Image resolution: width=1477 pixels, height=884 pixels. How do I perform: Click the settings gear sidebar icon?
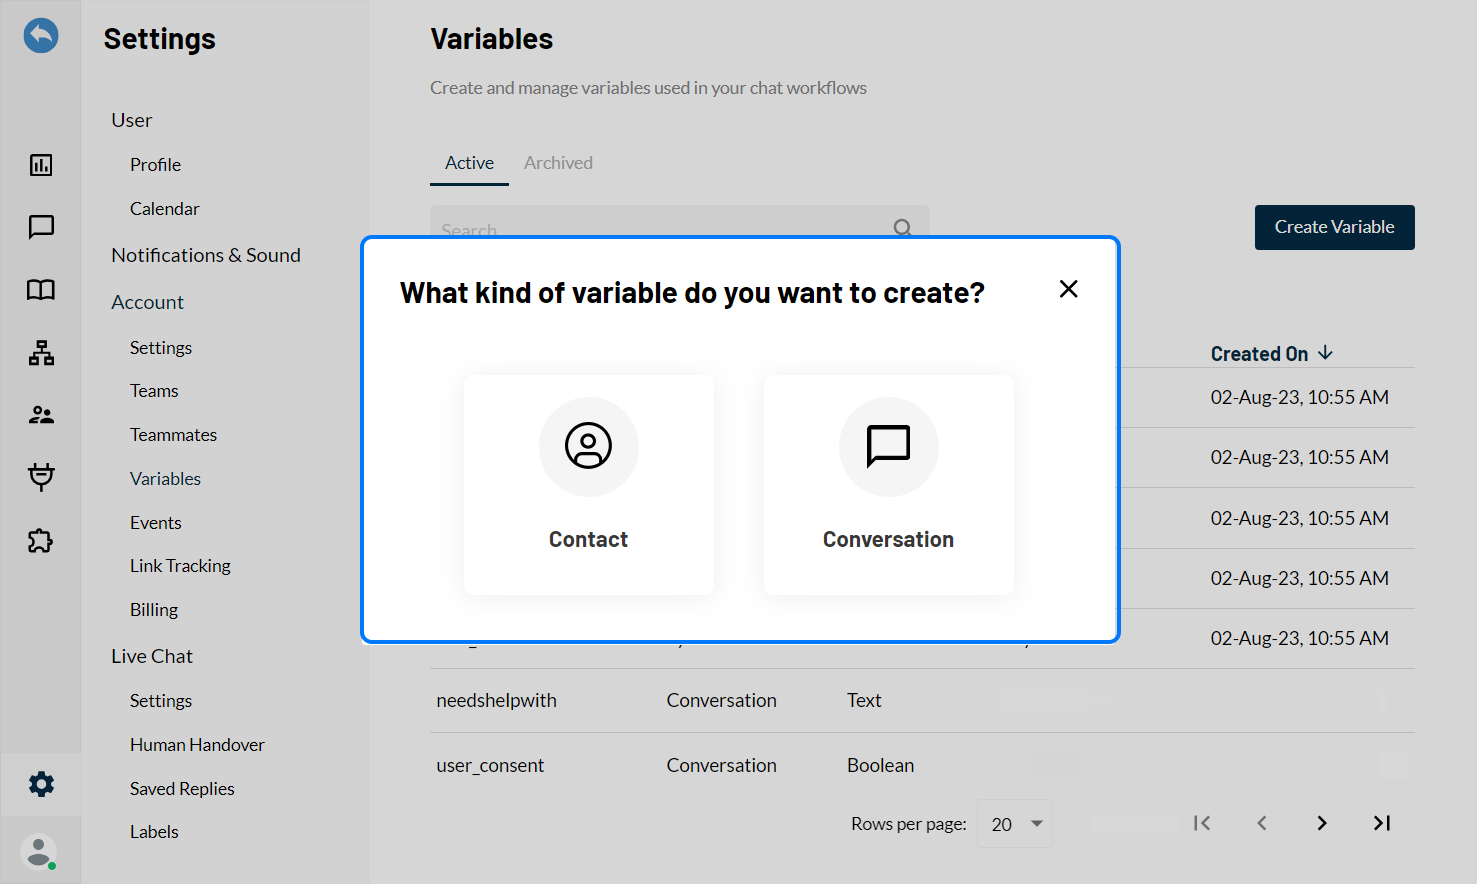click(x=41, y=784)
